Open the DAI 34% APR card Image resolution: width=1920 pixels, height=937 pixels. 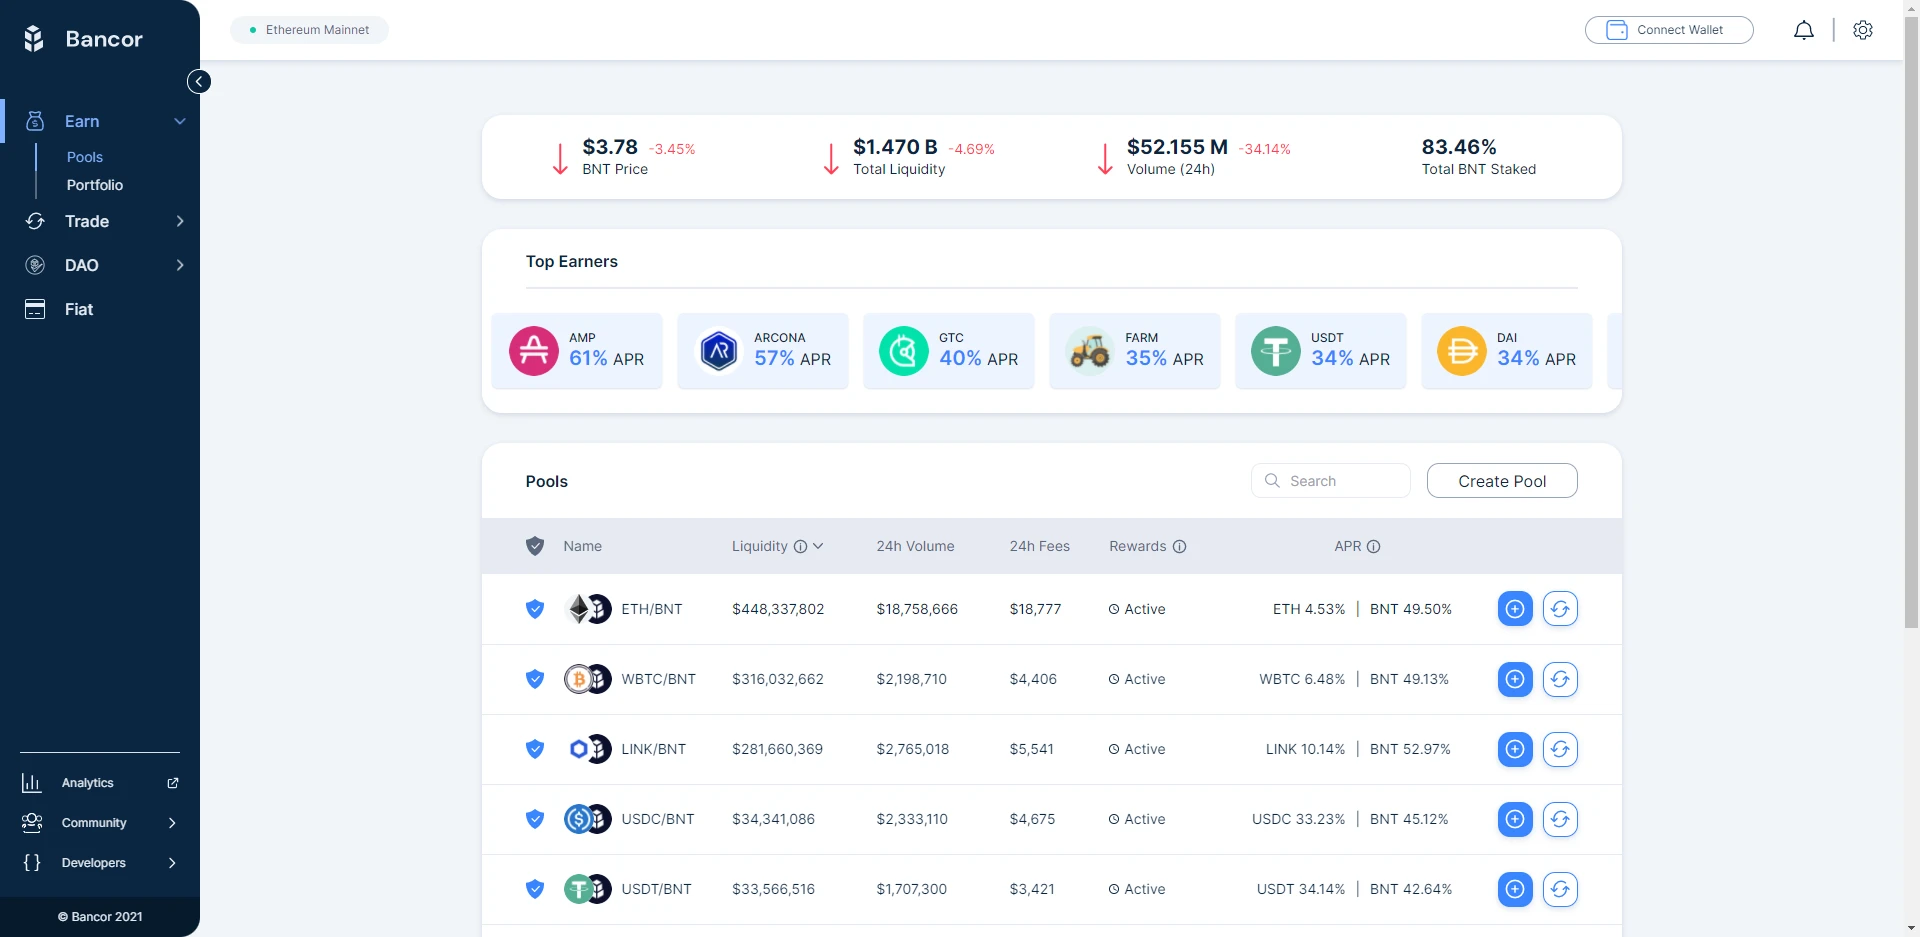(1507, 351)
